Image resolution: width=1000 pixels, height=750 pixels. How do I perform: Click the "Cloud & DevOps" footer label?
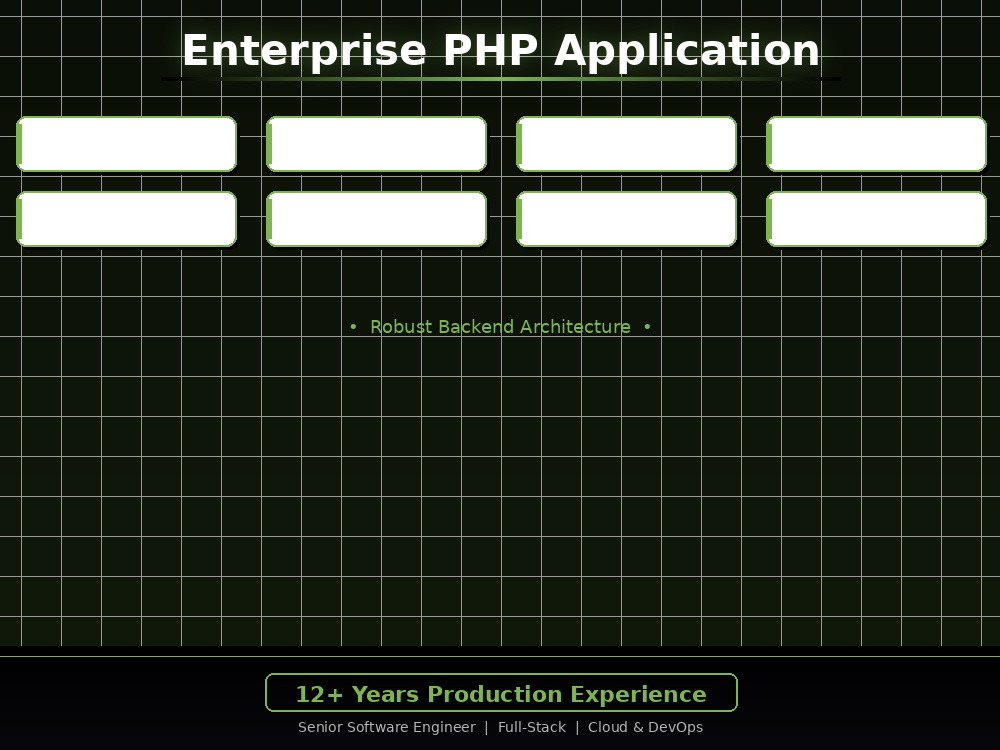point(645,727)
